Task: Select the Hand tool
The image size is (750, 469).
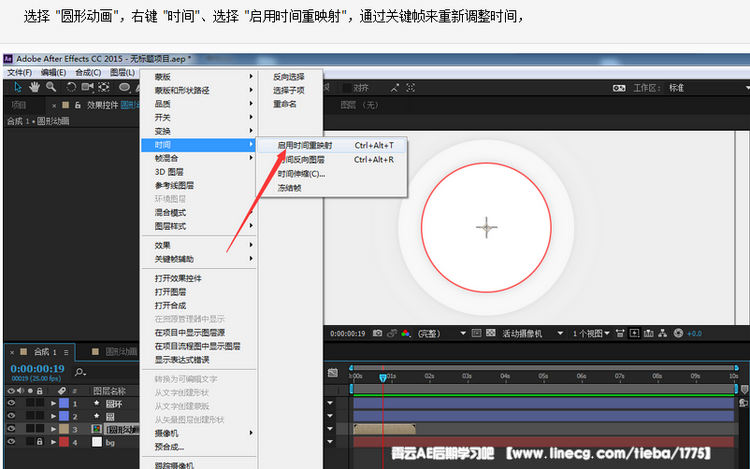Action: [x=34, y=87]
